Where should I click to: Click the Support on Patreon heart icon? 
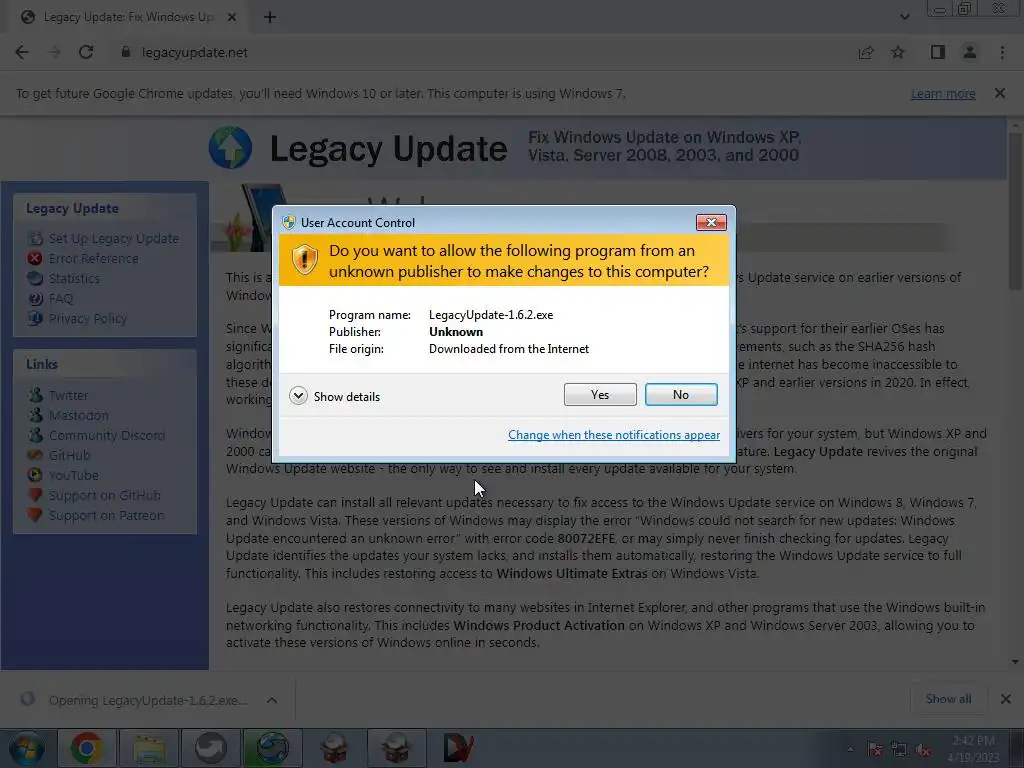click(35, 515)
